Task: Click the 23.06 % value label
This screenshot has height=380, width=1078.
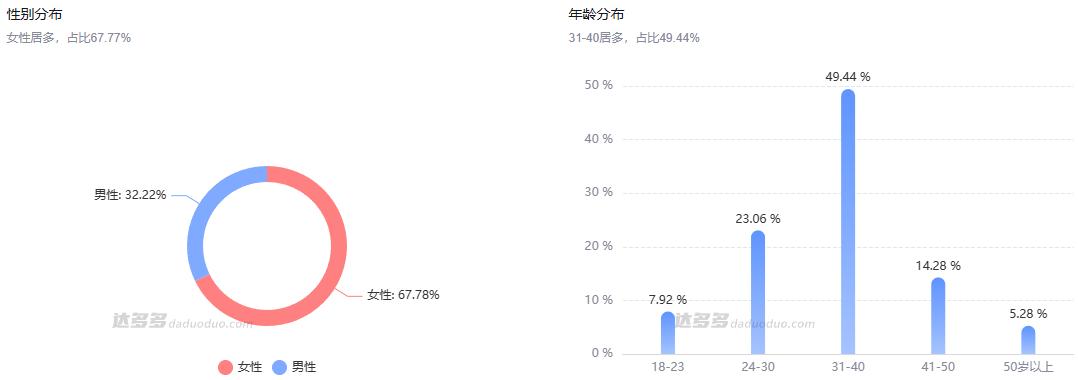Action: coord(758,219)
